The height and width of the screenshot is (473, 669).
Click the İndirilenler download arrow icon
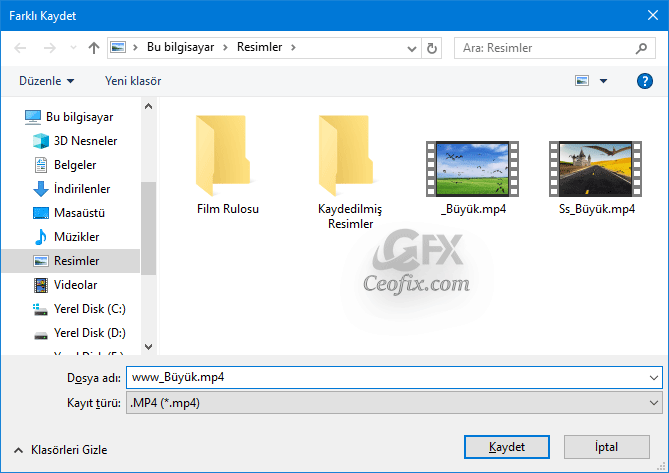pos(41,189)
